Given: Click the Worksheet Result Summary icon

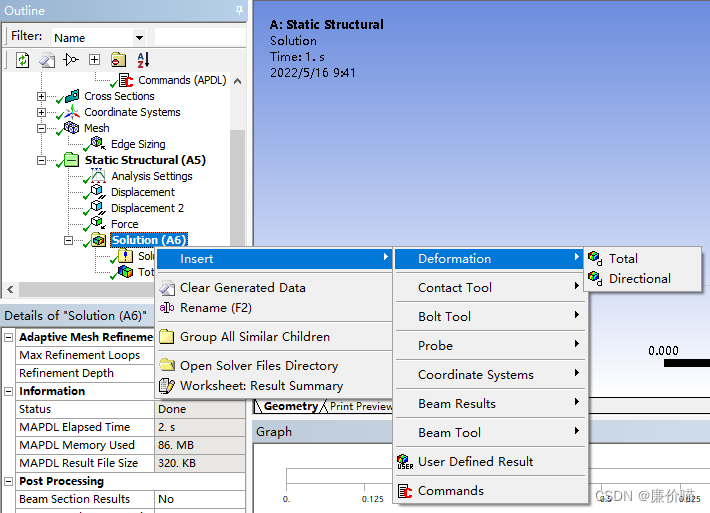Looking at the screenshot, I should tap(167, 386).
